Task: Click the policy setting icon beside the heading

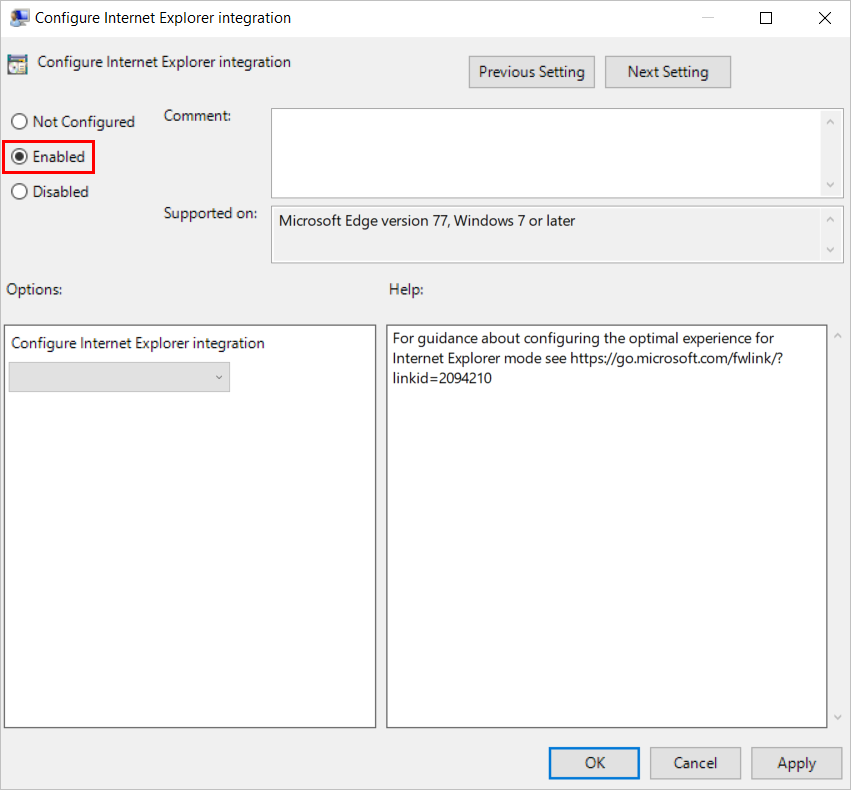Action: pyautogui.click(x=17, y=65)
